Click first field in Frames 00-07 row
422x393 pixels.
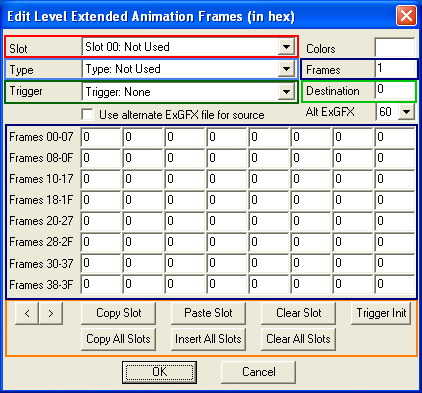click(x=101, y=137)
